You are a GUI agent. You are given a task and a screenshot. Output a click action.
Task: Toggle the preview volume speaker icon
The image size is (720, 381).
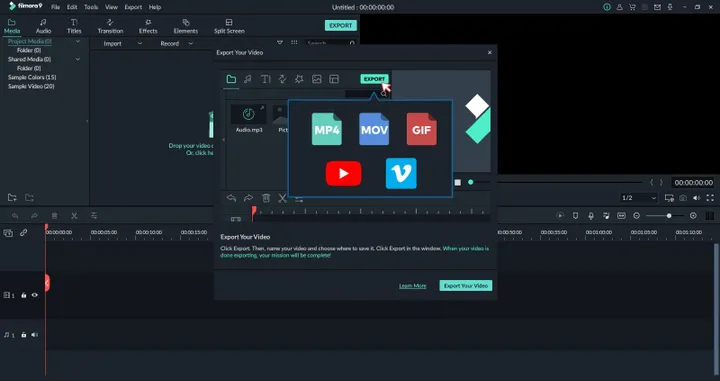click(697, 198)
